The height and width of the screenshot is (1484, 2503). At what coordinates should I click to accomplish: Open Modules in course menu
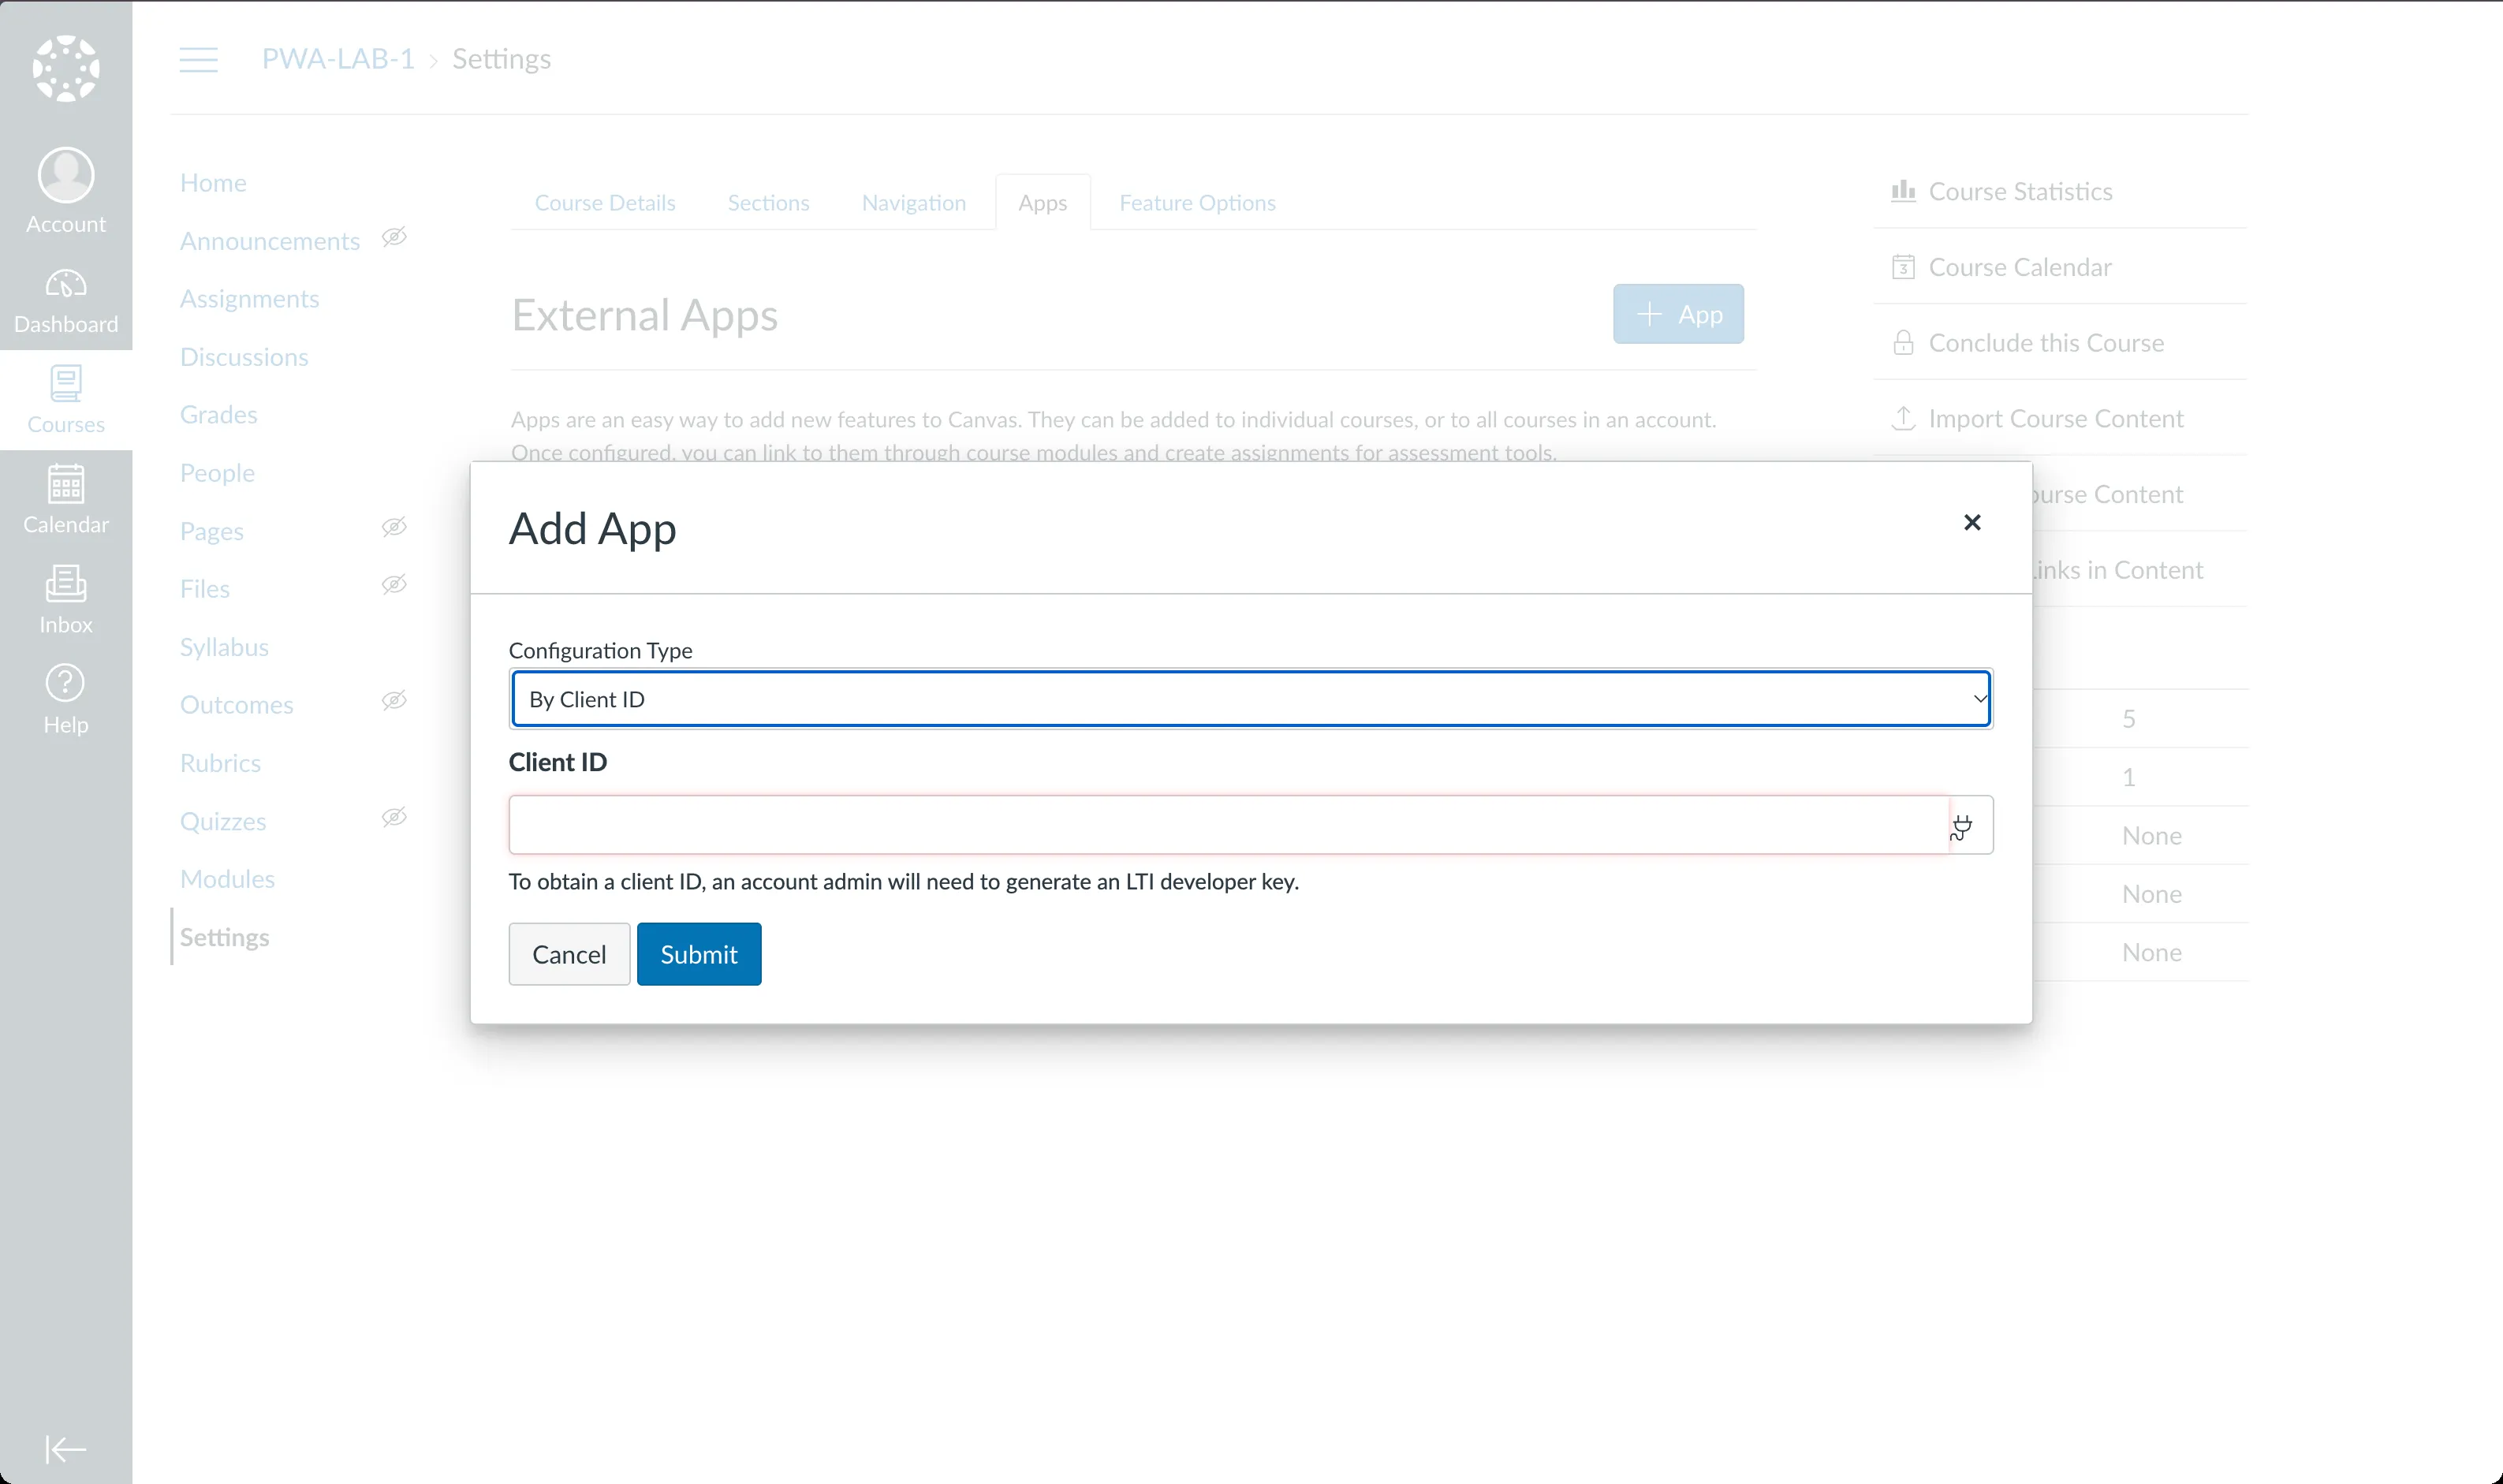point(227,879)
